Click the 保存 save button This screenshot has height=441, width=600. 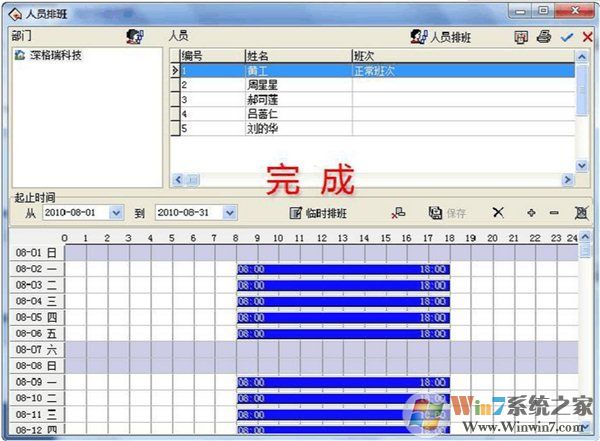(447, 213)
